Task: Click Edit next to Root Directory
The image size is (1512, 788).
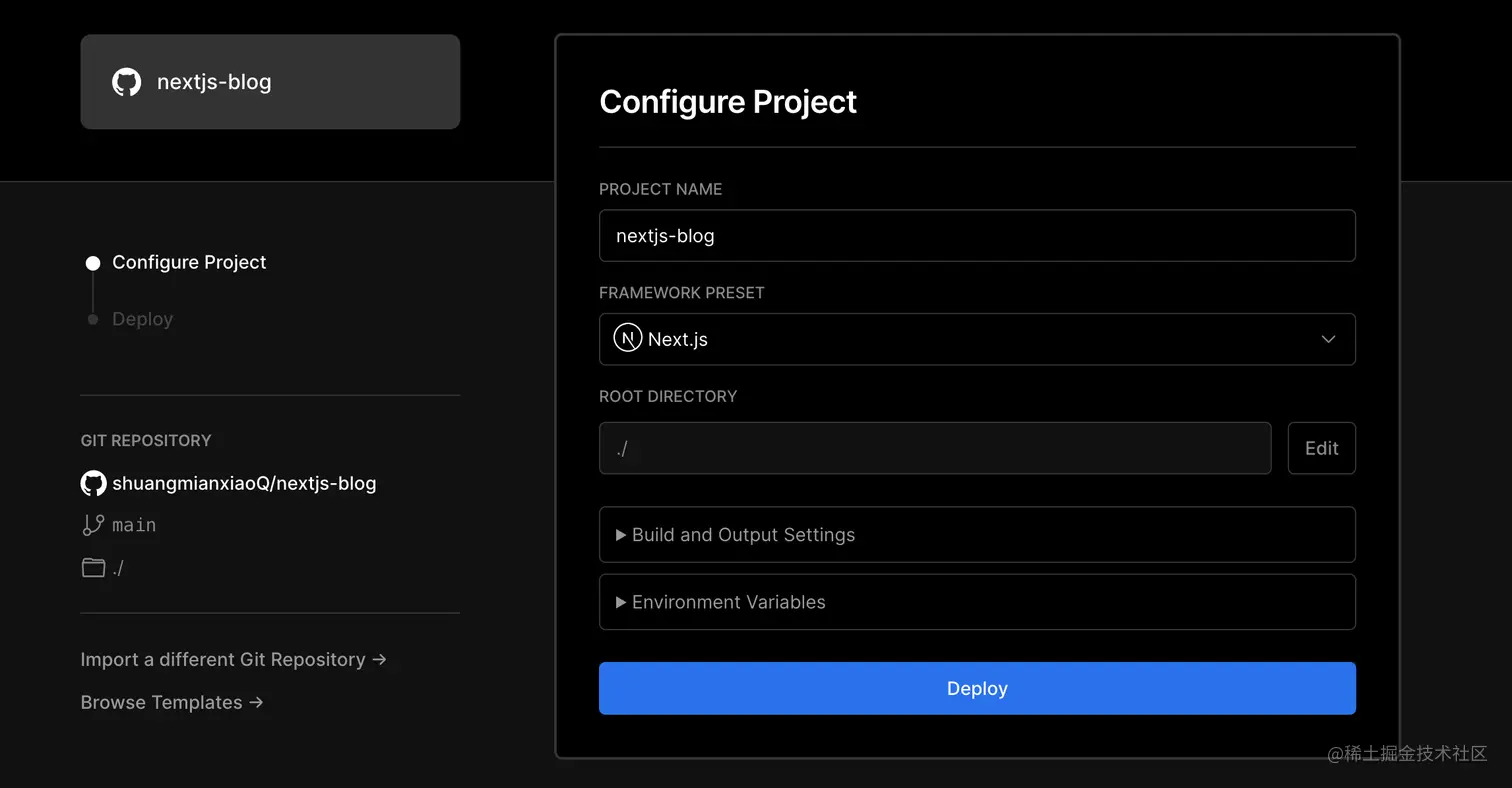Action: [1321, 448]
